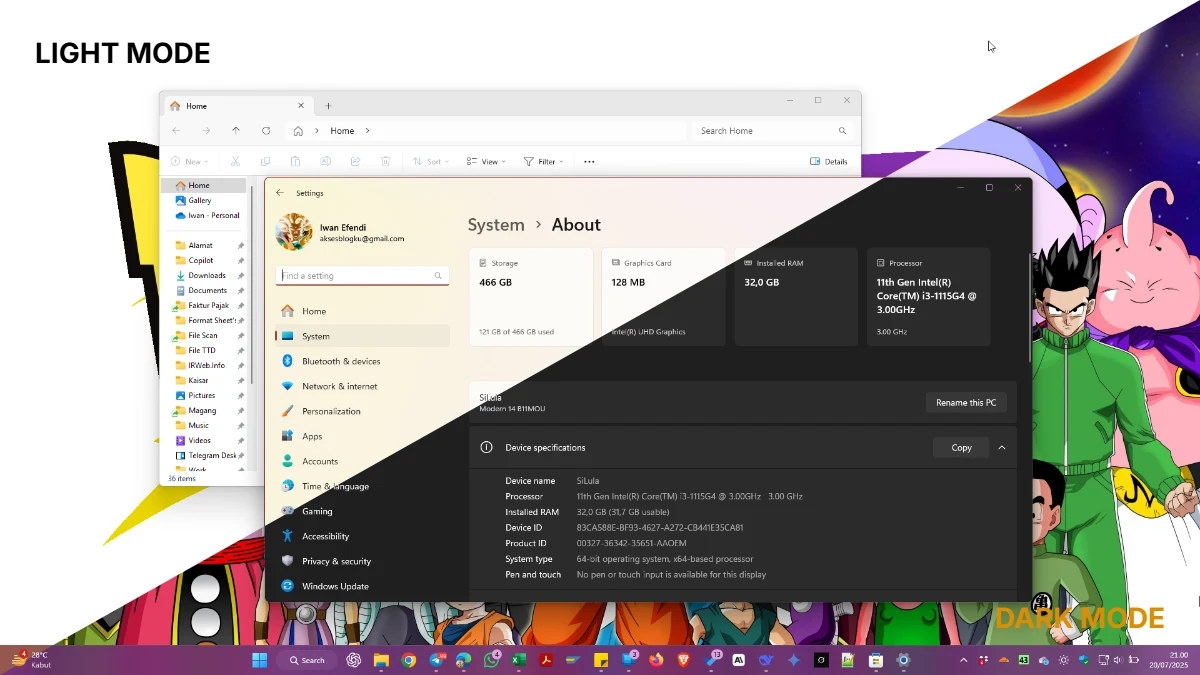
Task: Open the View dropdown menu
Action: pyautogui.click(x=487, y=161)
